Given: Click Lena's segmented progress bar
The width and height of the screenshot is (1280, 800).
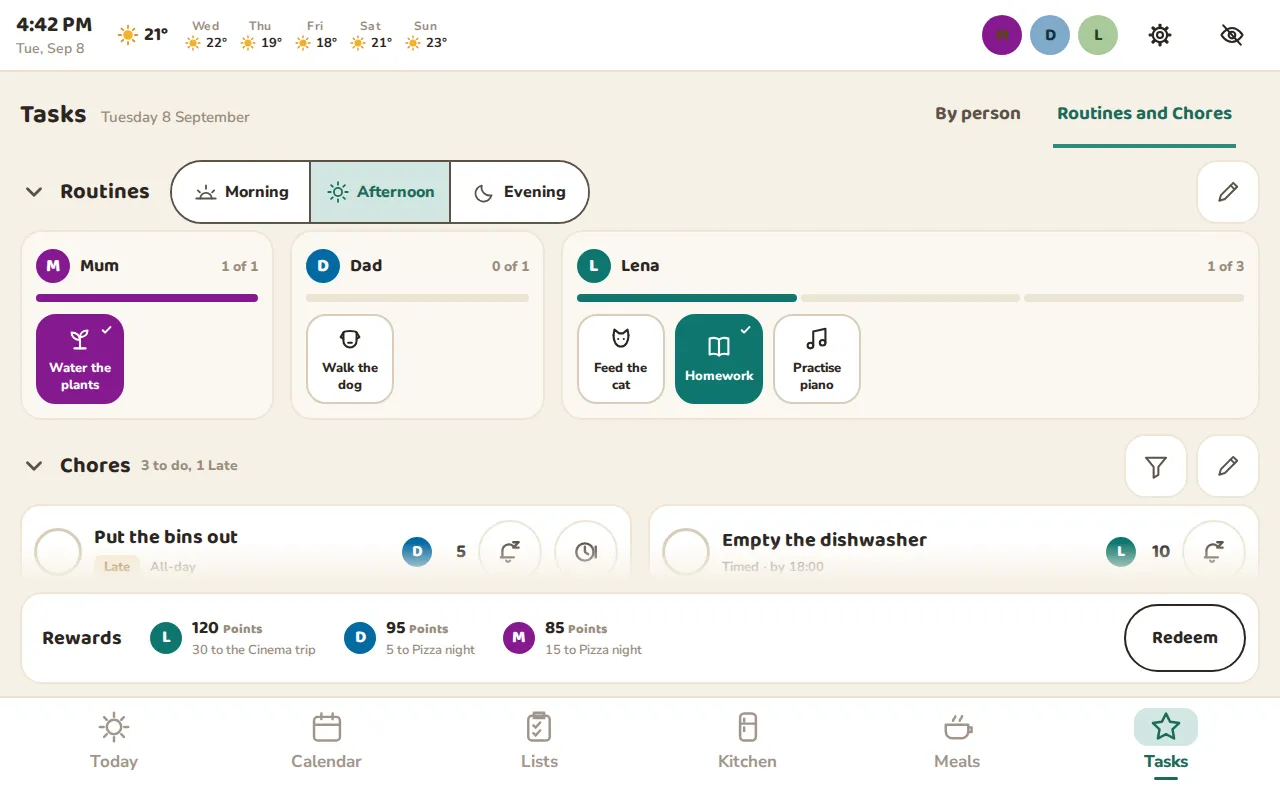Looking at the screenshot, I should pyautogui.click(x=910, y=298).
